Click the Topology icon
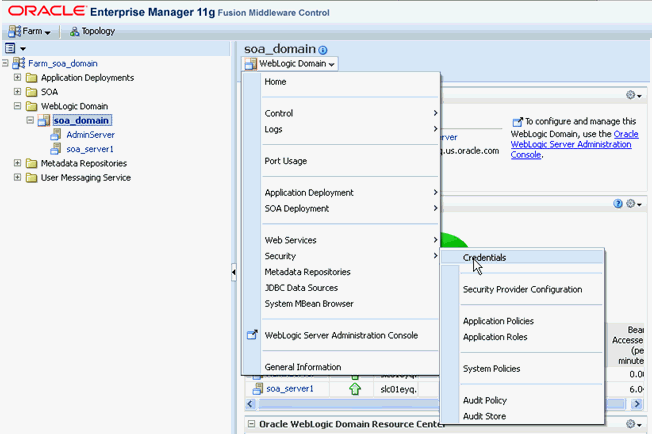This screenshot has height=434, width=652. coord(74,31)
